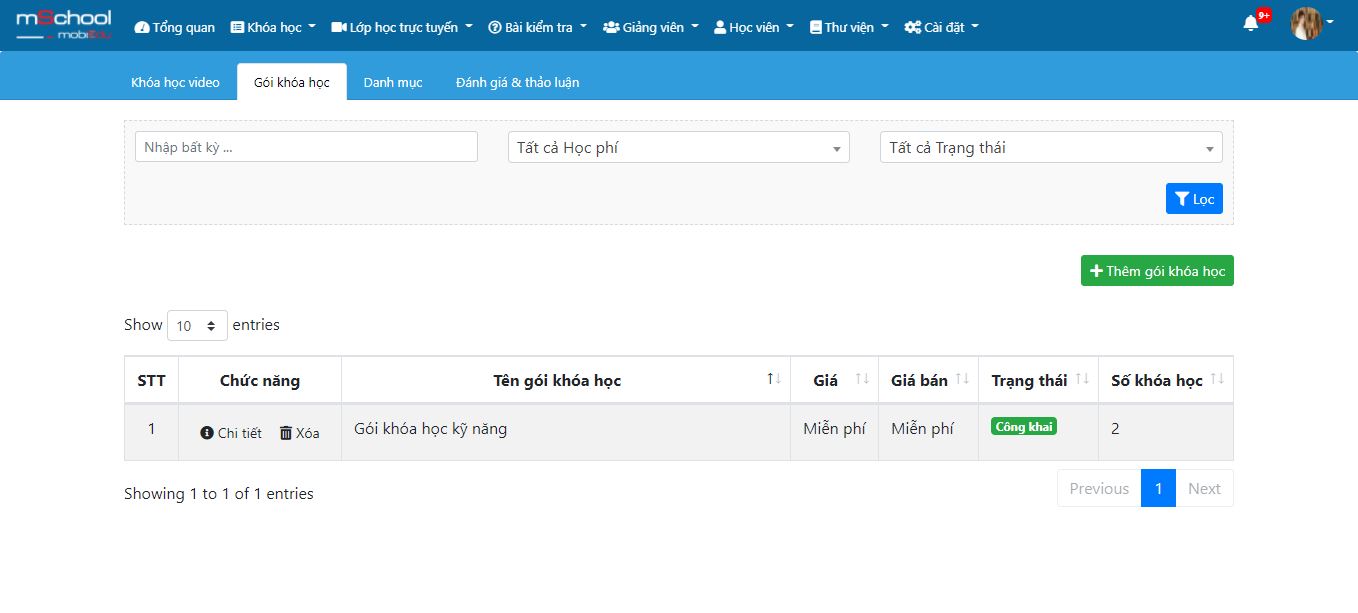
Task: Open the Giảng viên menu
Action: (651, 27)
